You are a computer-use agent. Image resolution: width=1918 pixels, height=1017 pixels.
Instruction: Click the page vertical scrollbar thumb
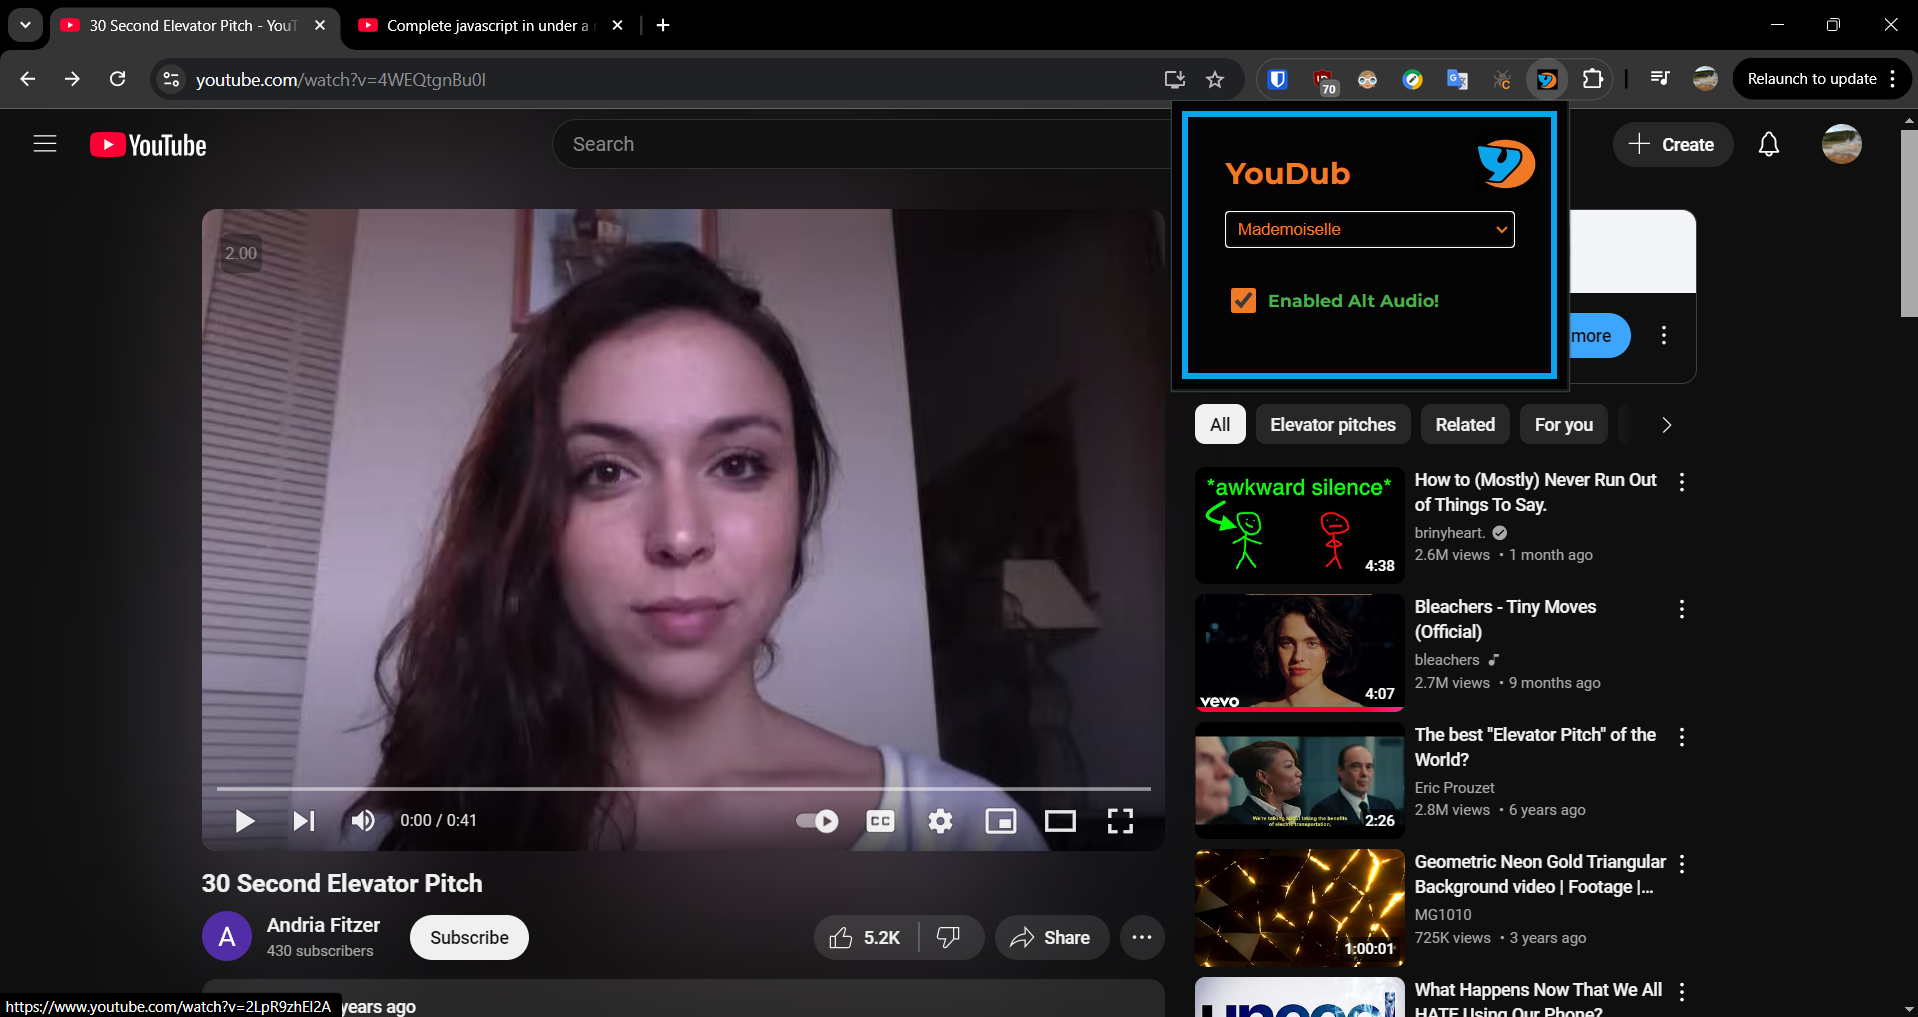(1909, 222)
